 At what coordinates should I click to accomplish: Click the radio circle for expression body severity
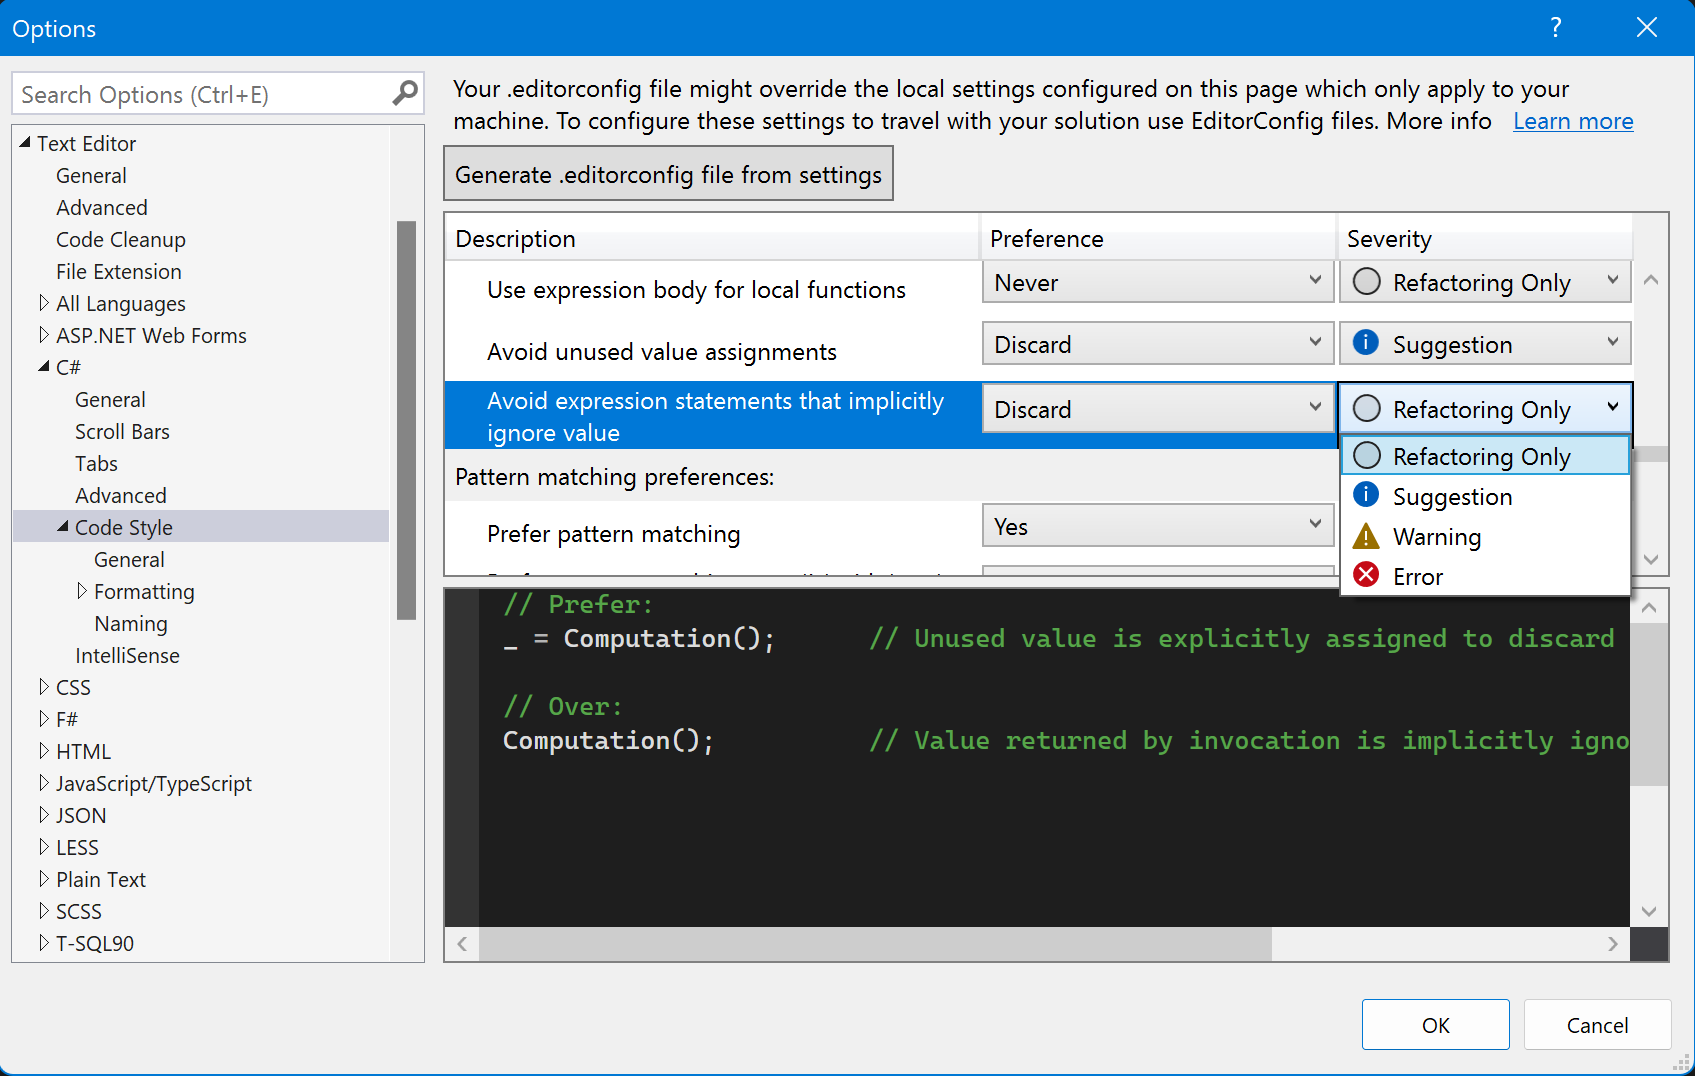pos(1367,281)
